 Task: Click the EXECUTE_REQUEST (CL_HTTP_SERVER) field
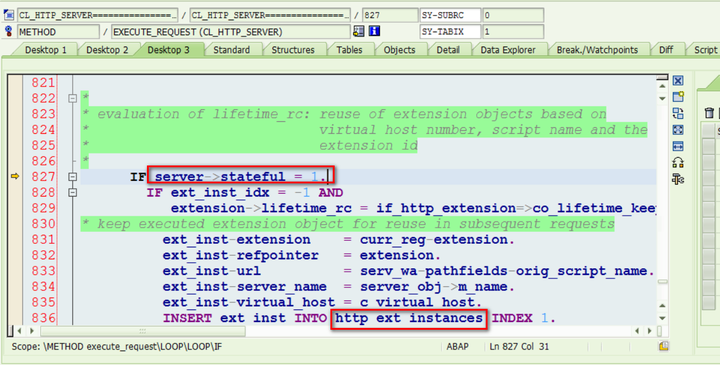tap(231, 32)
